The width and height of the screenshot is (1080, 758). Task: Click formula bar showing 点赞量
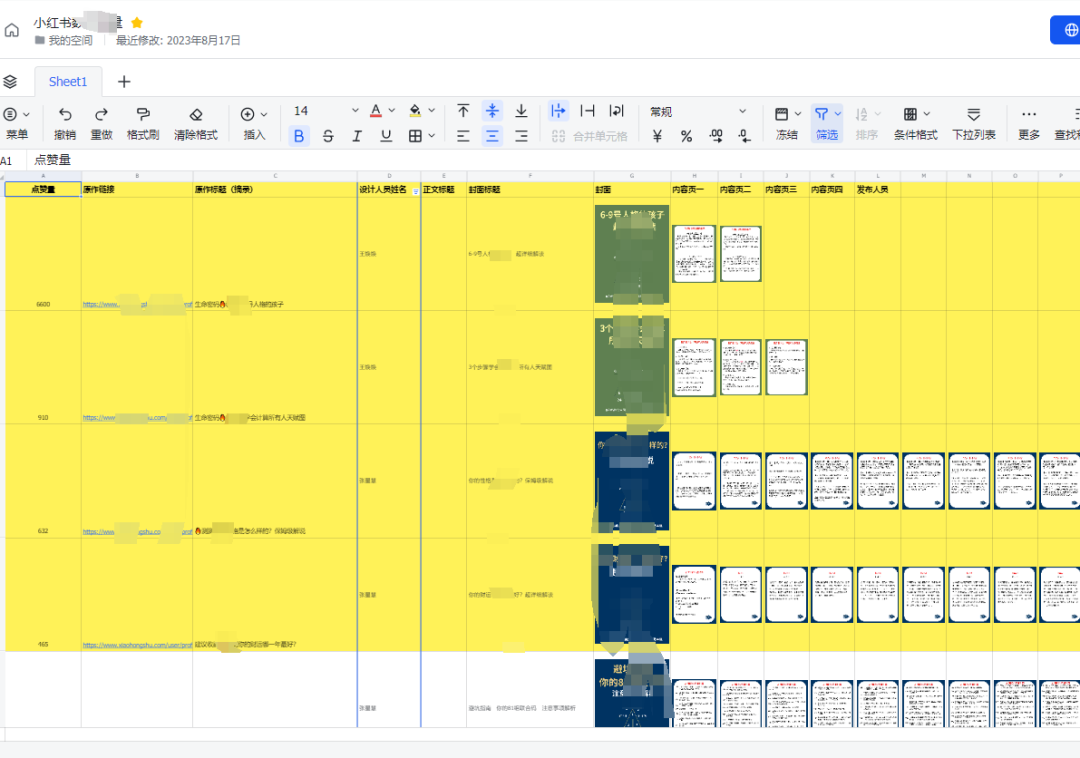(x=52, y=160)
